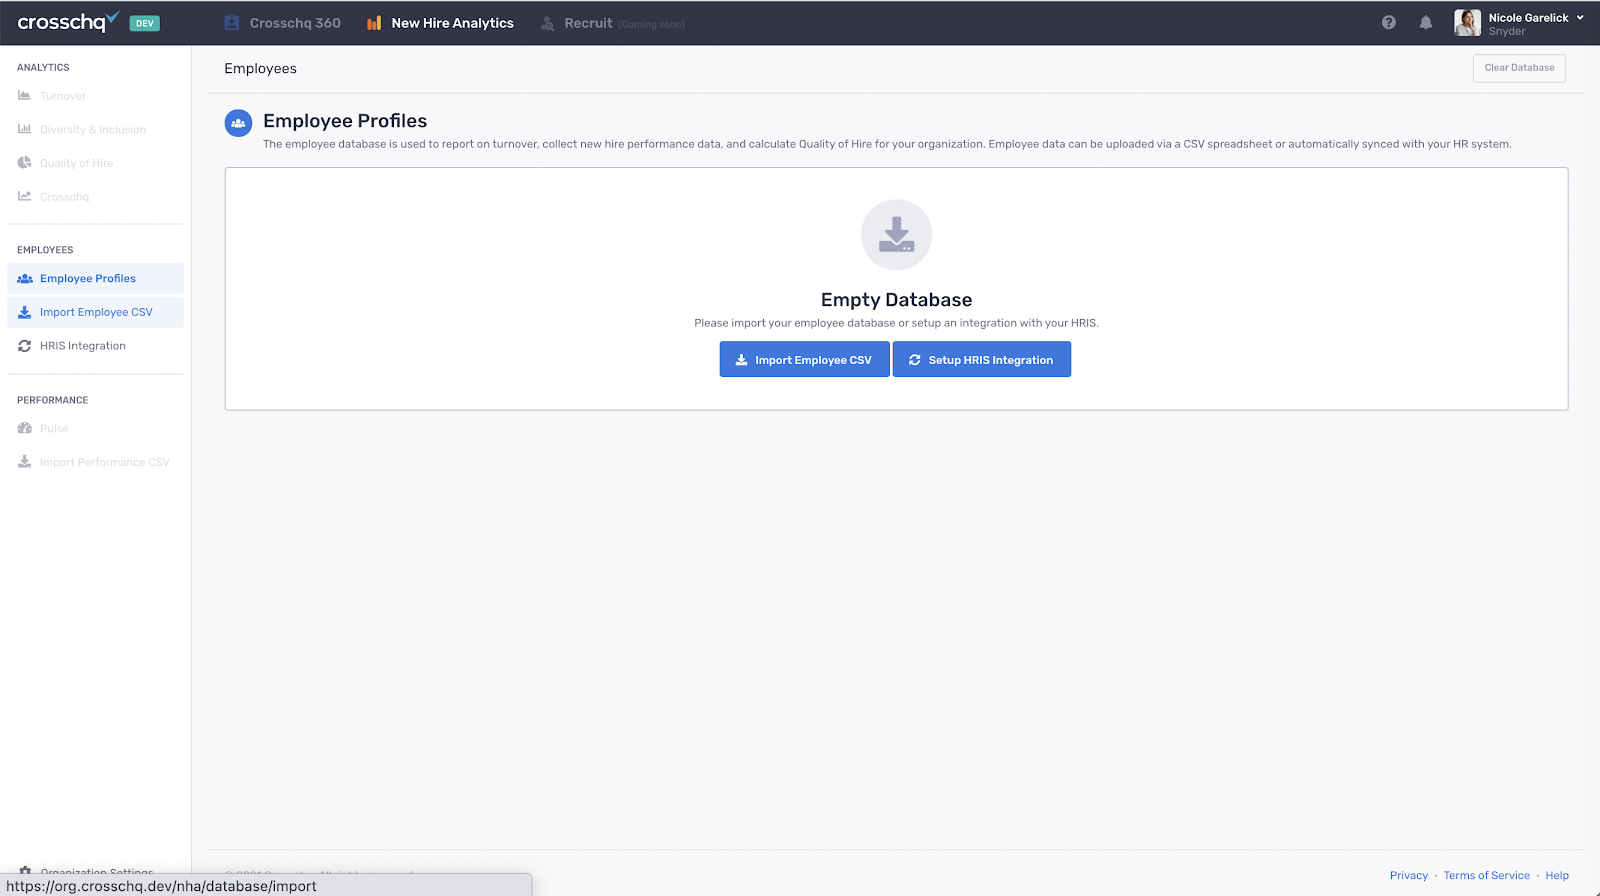Open Crosschq analytics in sidebar
The height and width of the screenshot is (896, 1600).
click(x=64, y=197)
